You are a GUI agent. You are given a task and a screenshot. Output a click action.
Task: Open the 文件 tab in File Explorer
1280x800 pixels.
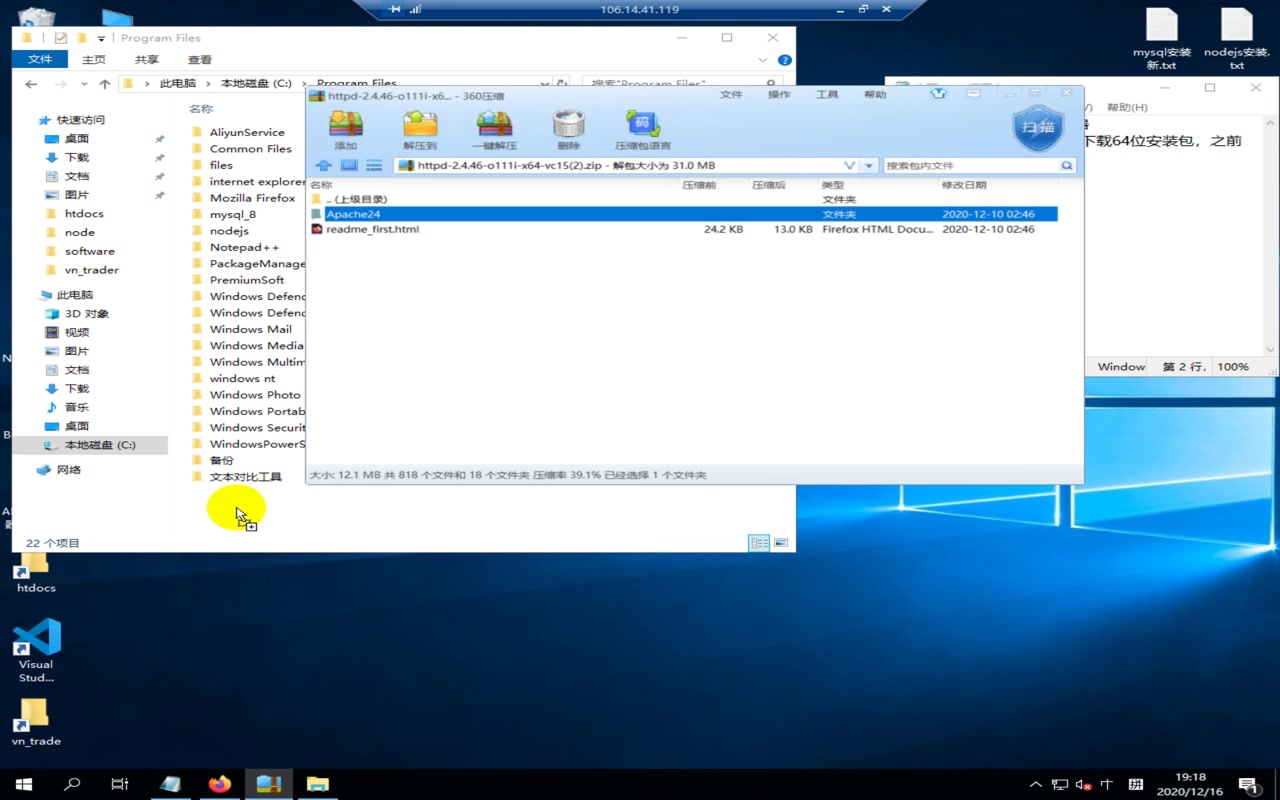[x=40, y=59]
